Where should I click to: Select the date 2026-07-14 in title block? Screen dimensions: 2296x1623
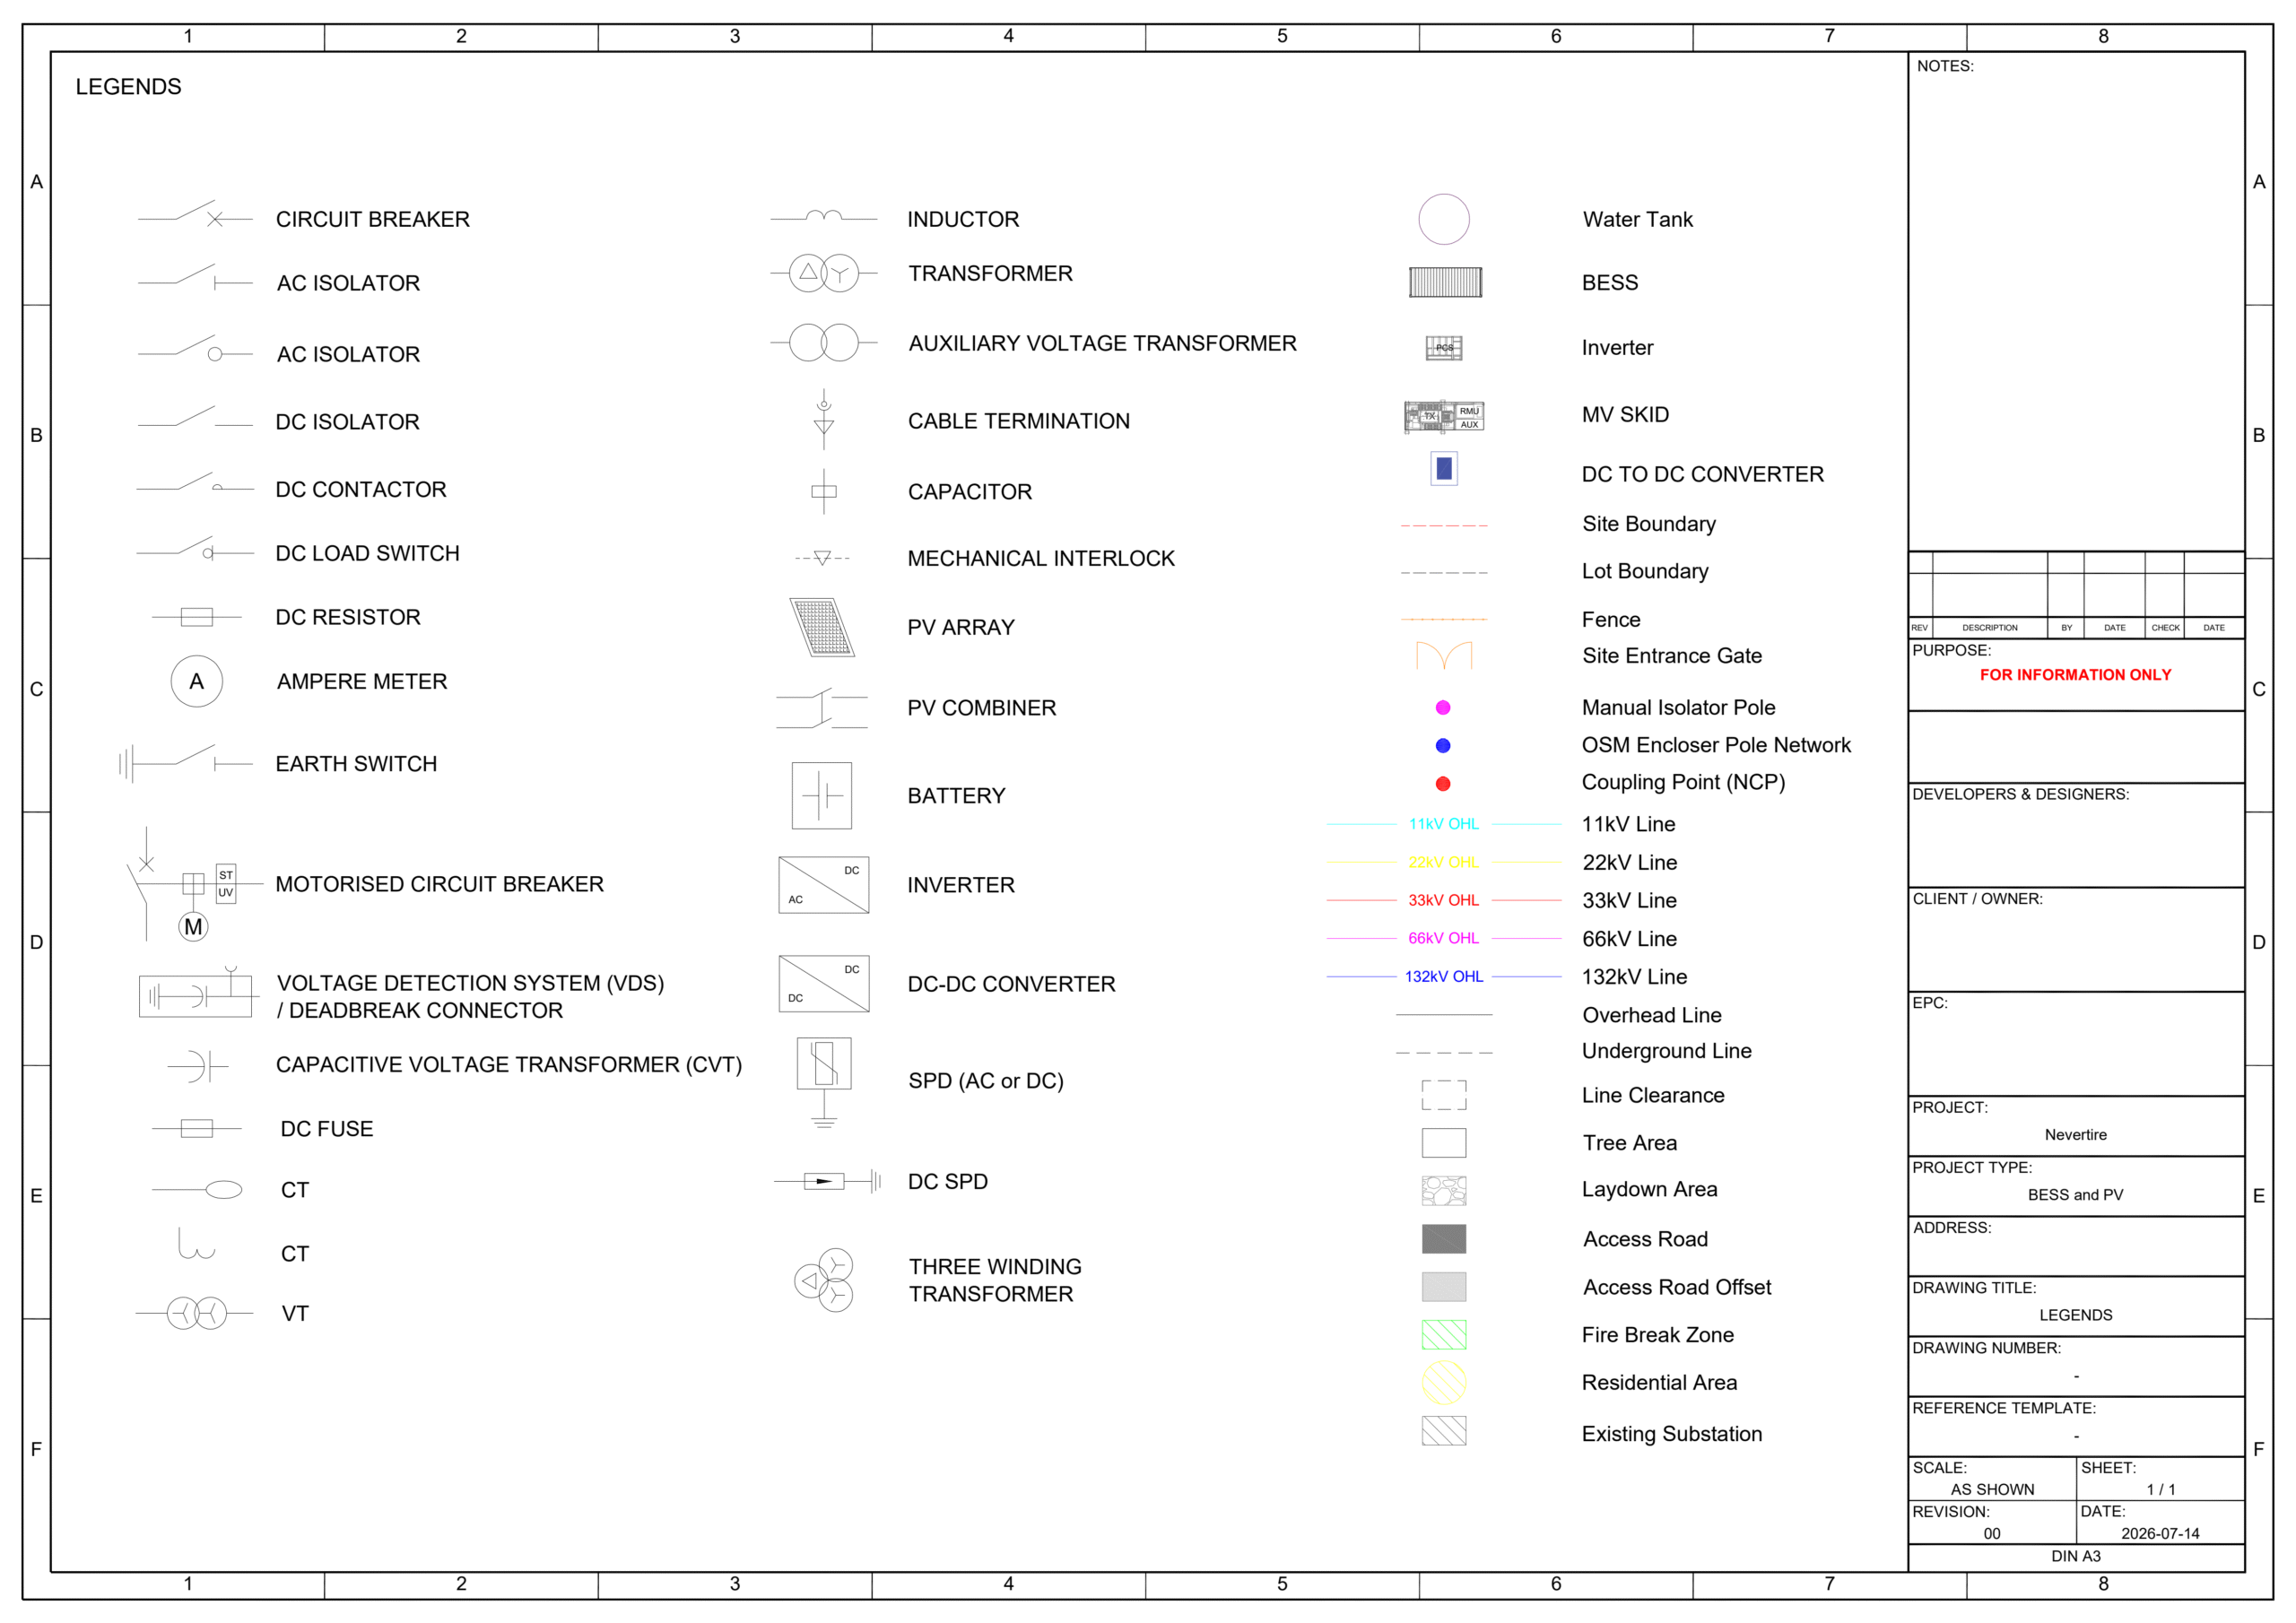point(2160,1534)
